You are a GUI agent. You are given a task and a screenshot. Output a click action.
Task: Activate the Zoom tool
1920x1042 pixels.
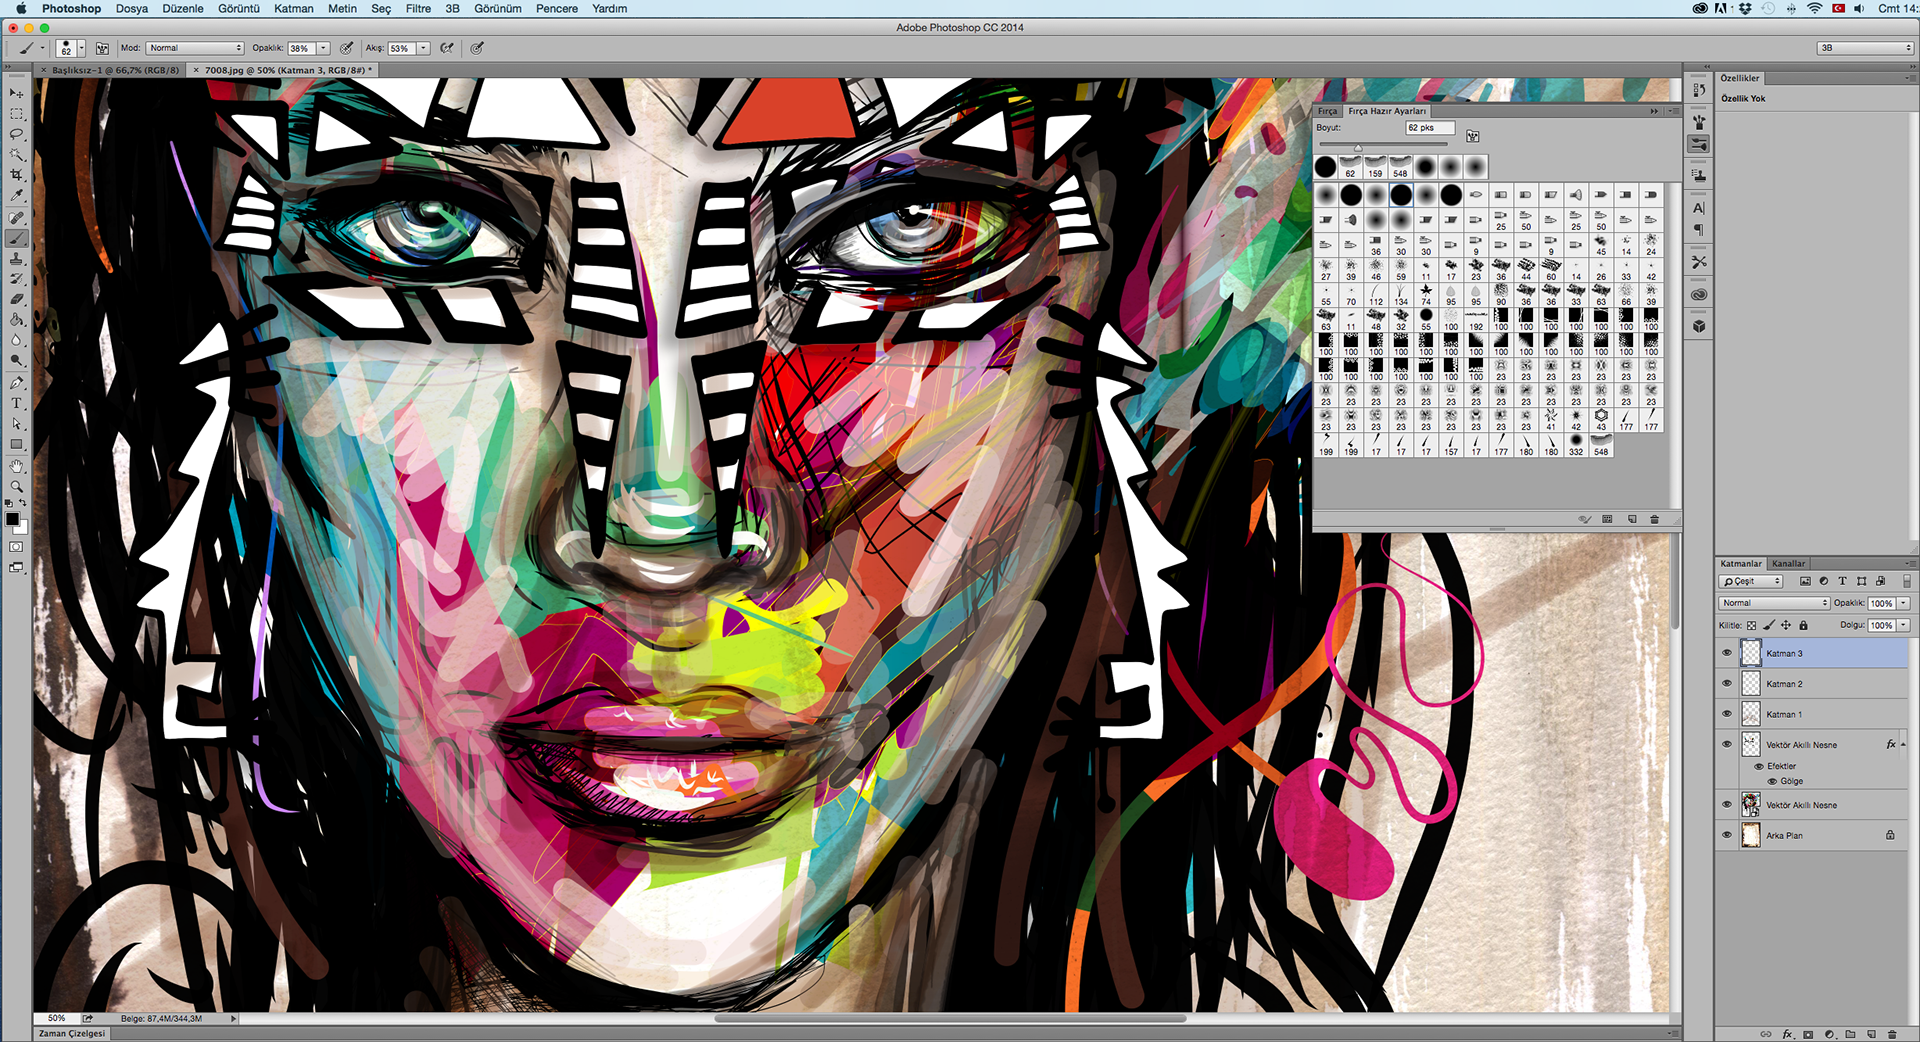pyautogui.click(x=16, y=486)
